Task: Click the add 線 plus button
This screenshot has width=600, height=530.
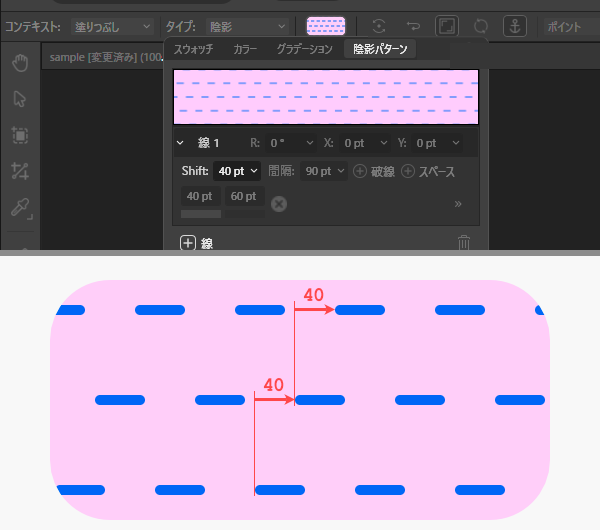Action: coord(188,243)
